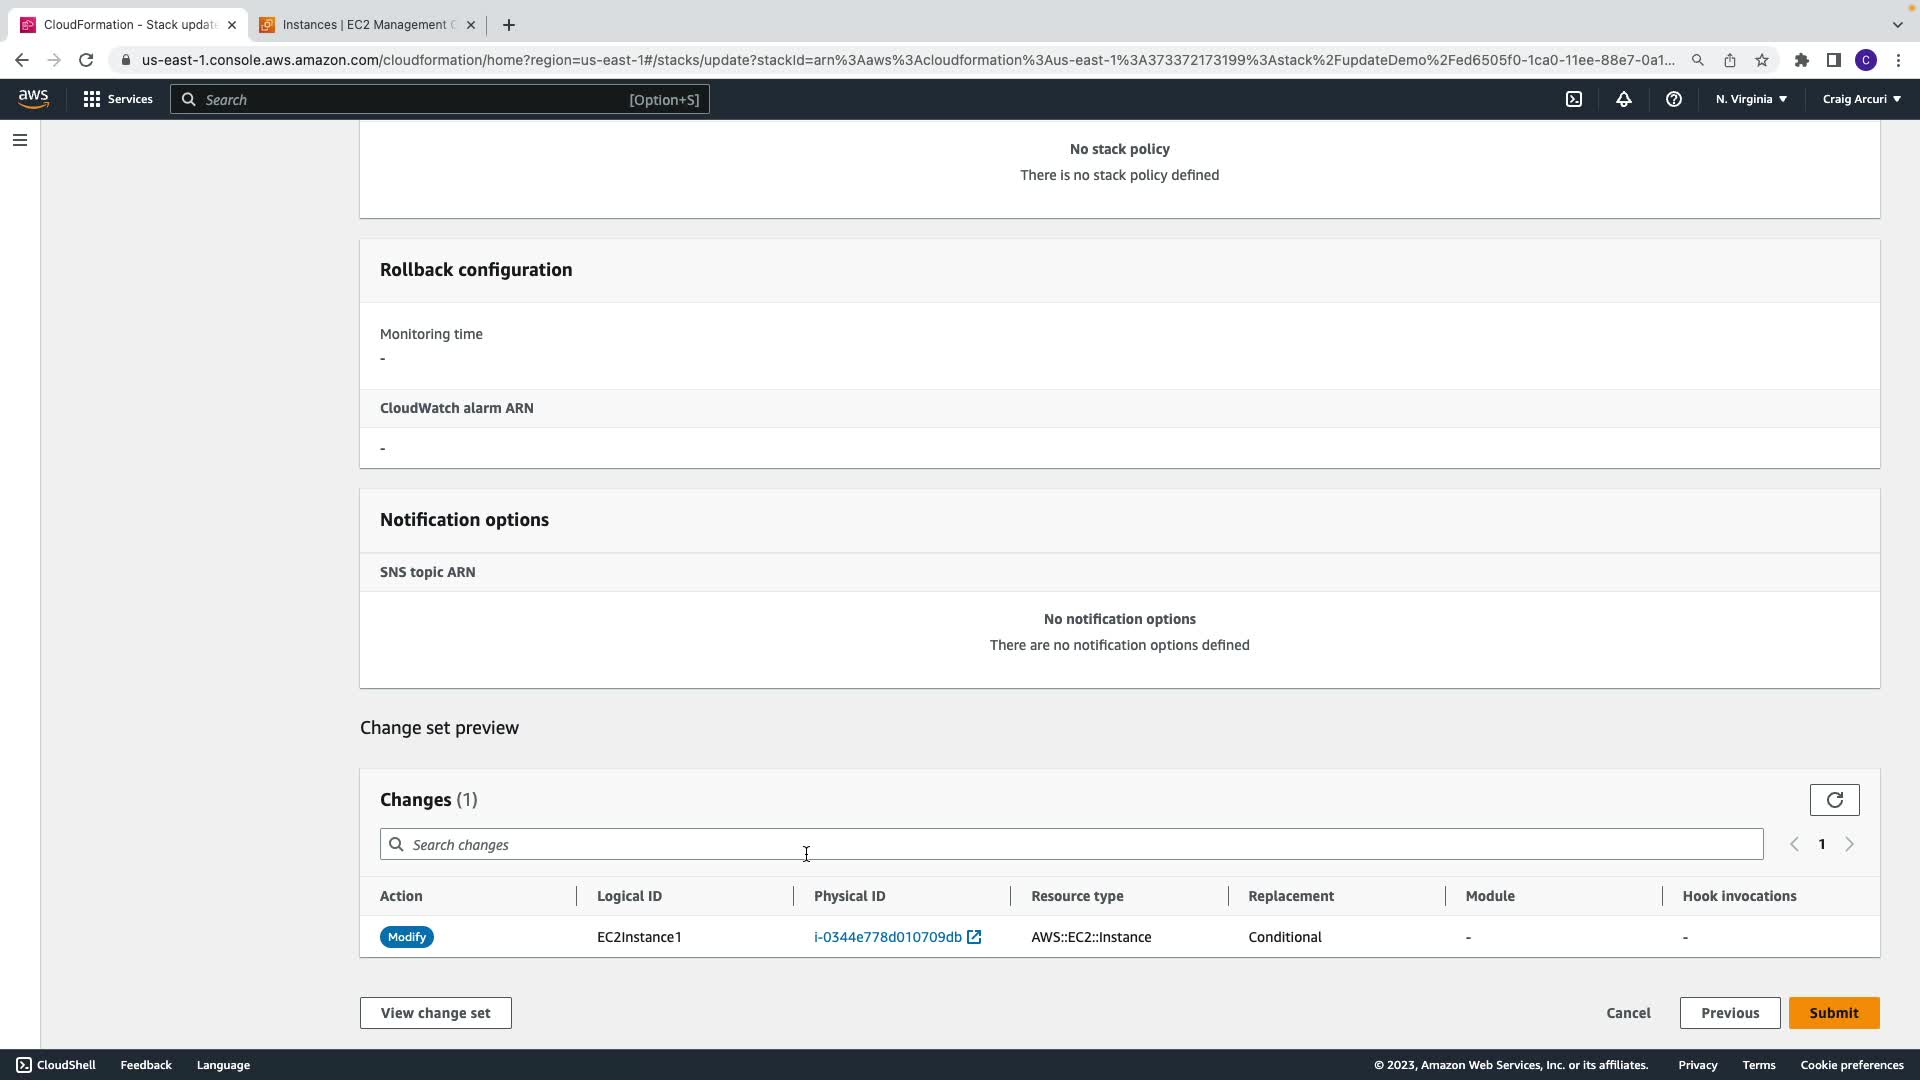Open the notifications bell icon

(1623, 99)
